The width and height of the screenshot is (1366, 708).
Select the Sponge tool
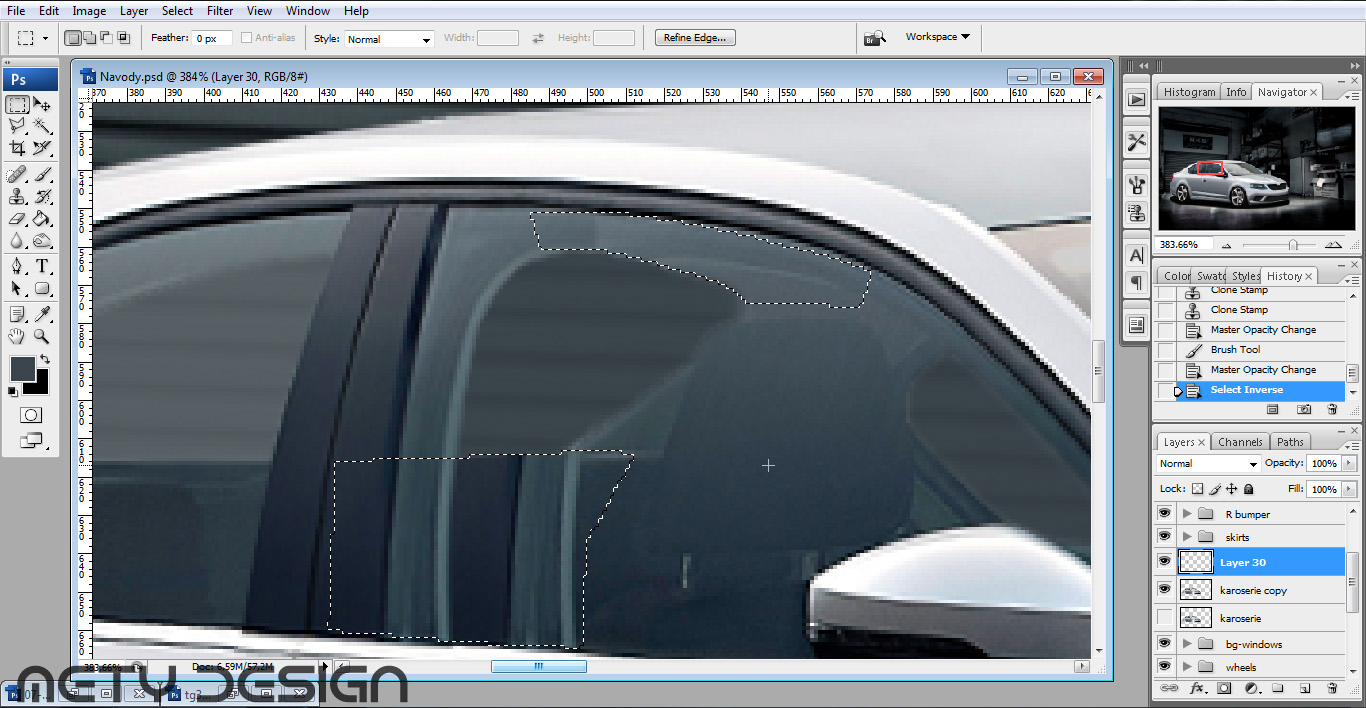click(x=42, y=240)
